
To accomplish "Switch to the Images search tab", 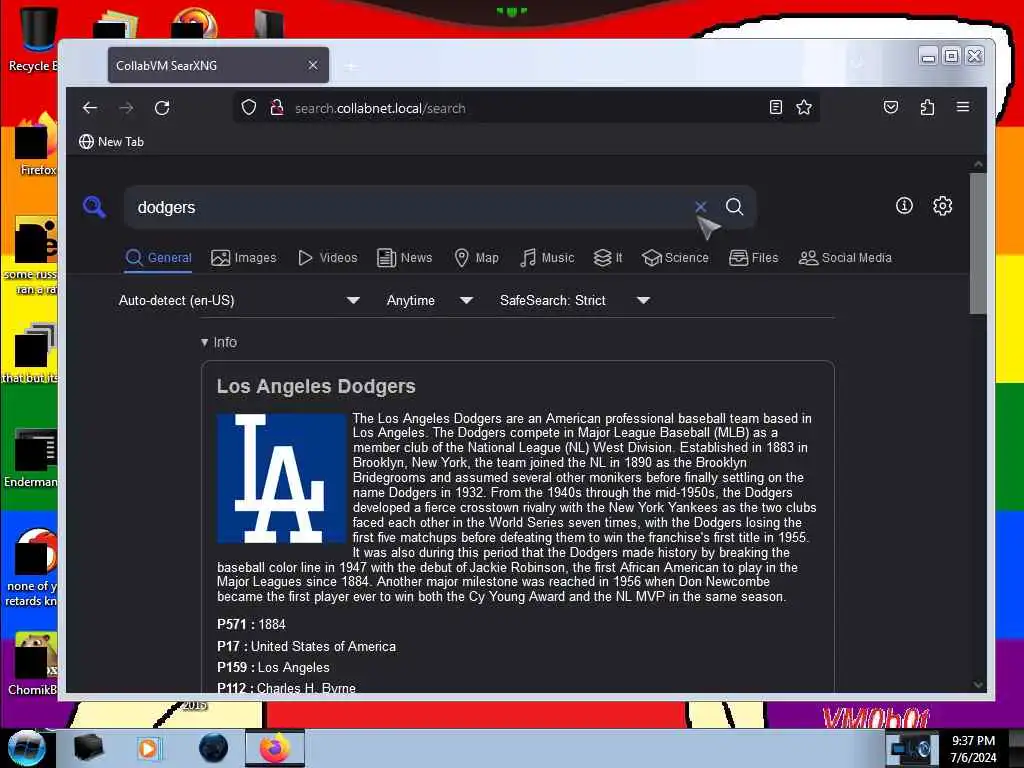I will click(x=244, y=257).
